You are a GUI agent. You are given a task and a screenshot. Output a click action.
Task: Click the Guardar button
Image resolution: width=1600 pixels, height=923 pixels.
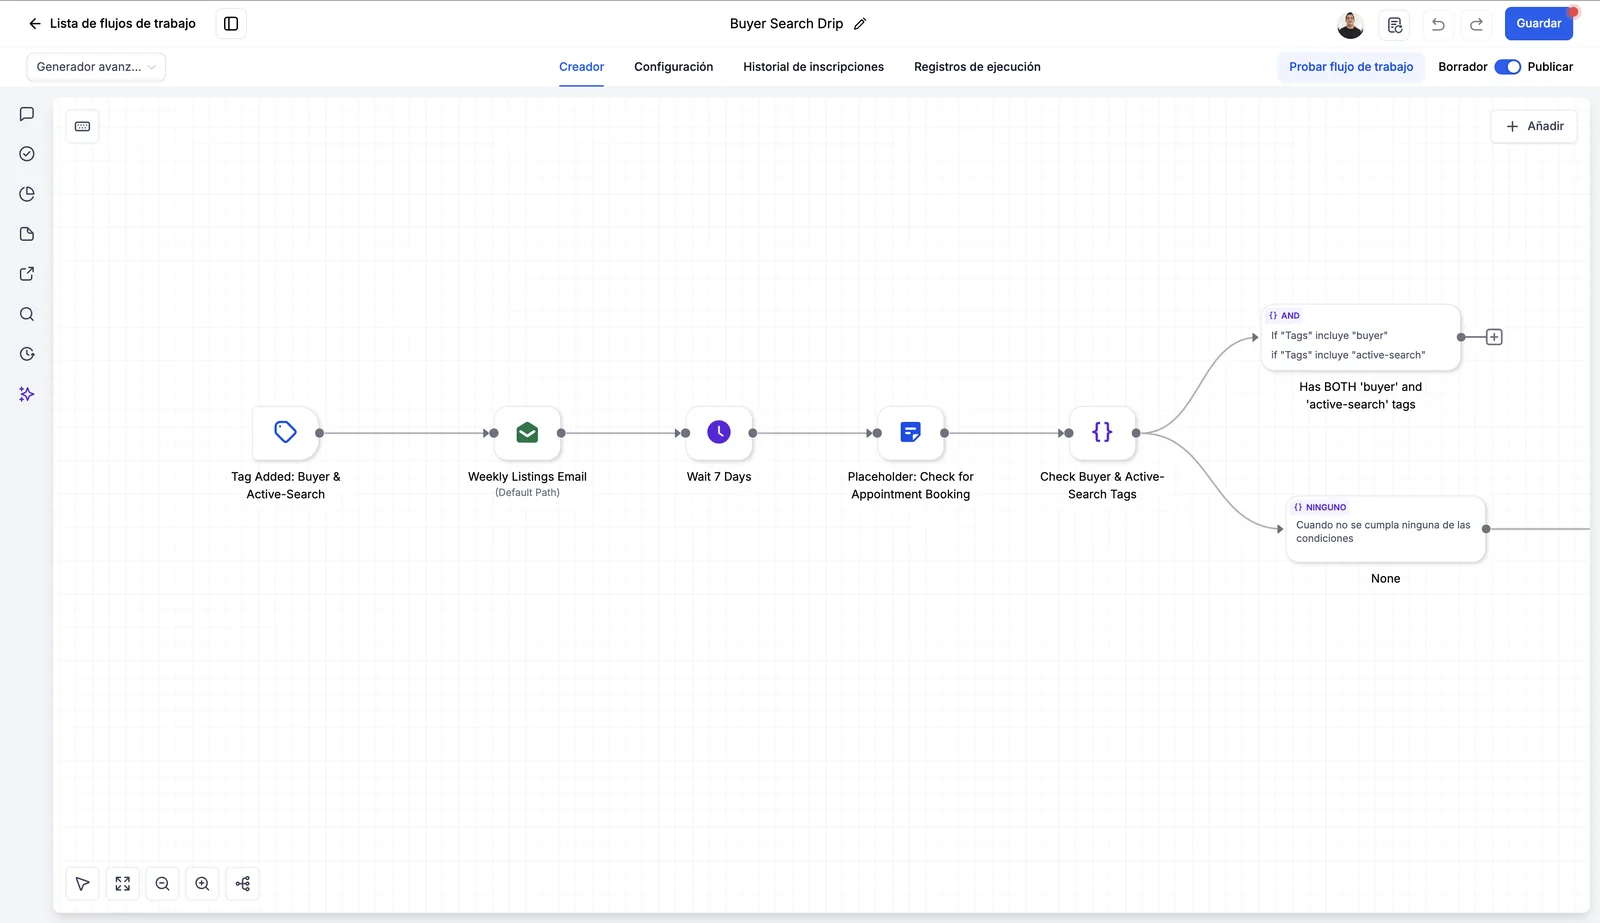tap(1538, 23)
